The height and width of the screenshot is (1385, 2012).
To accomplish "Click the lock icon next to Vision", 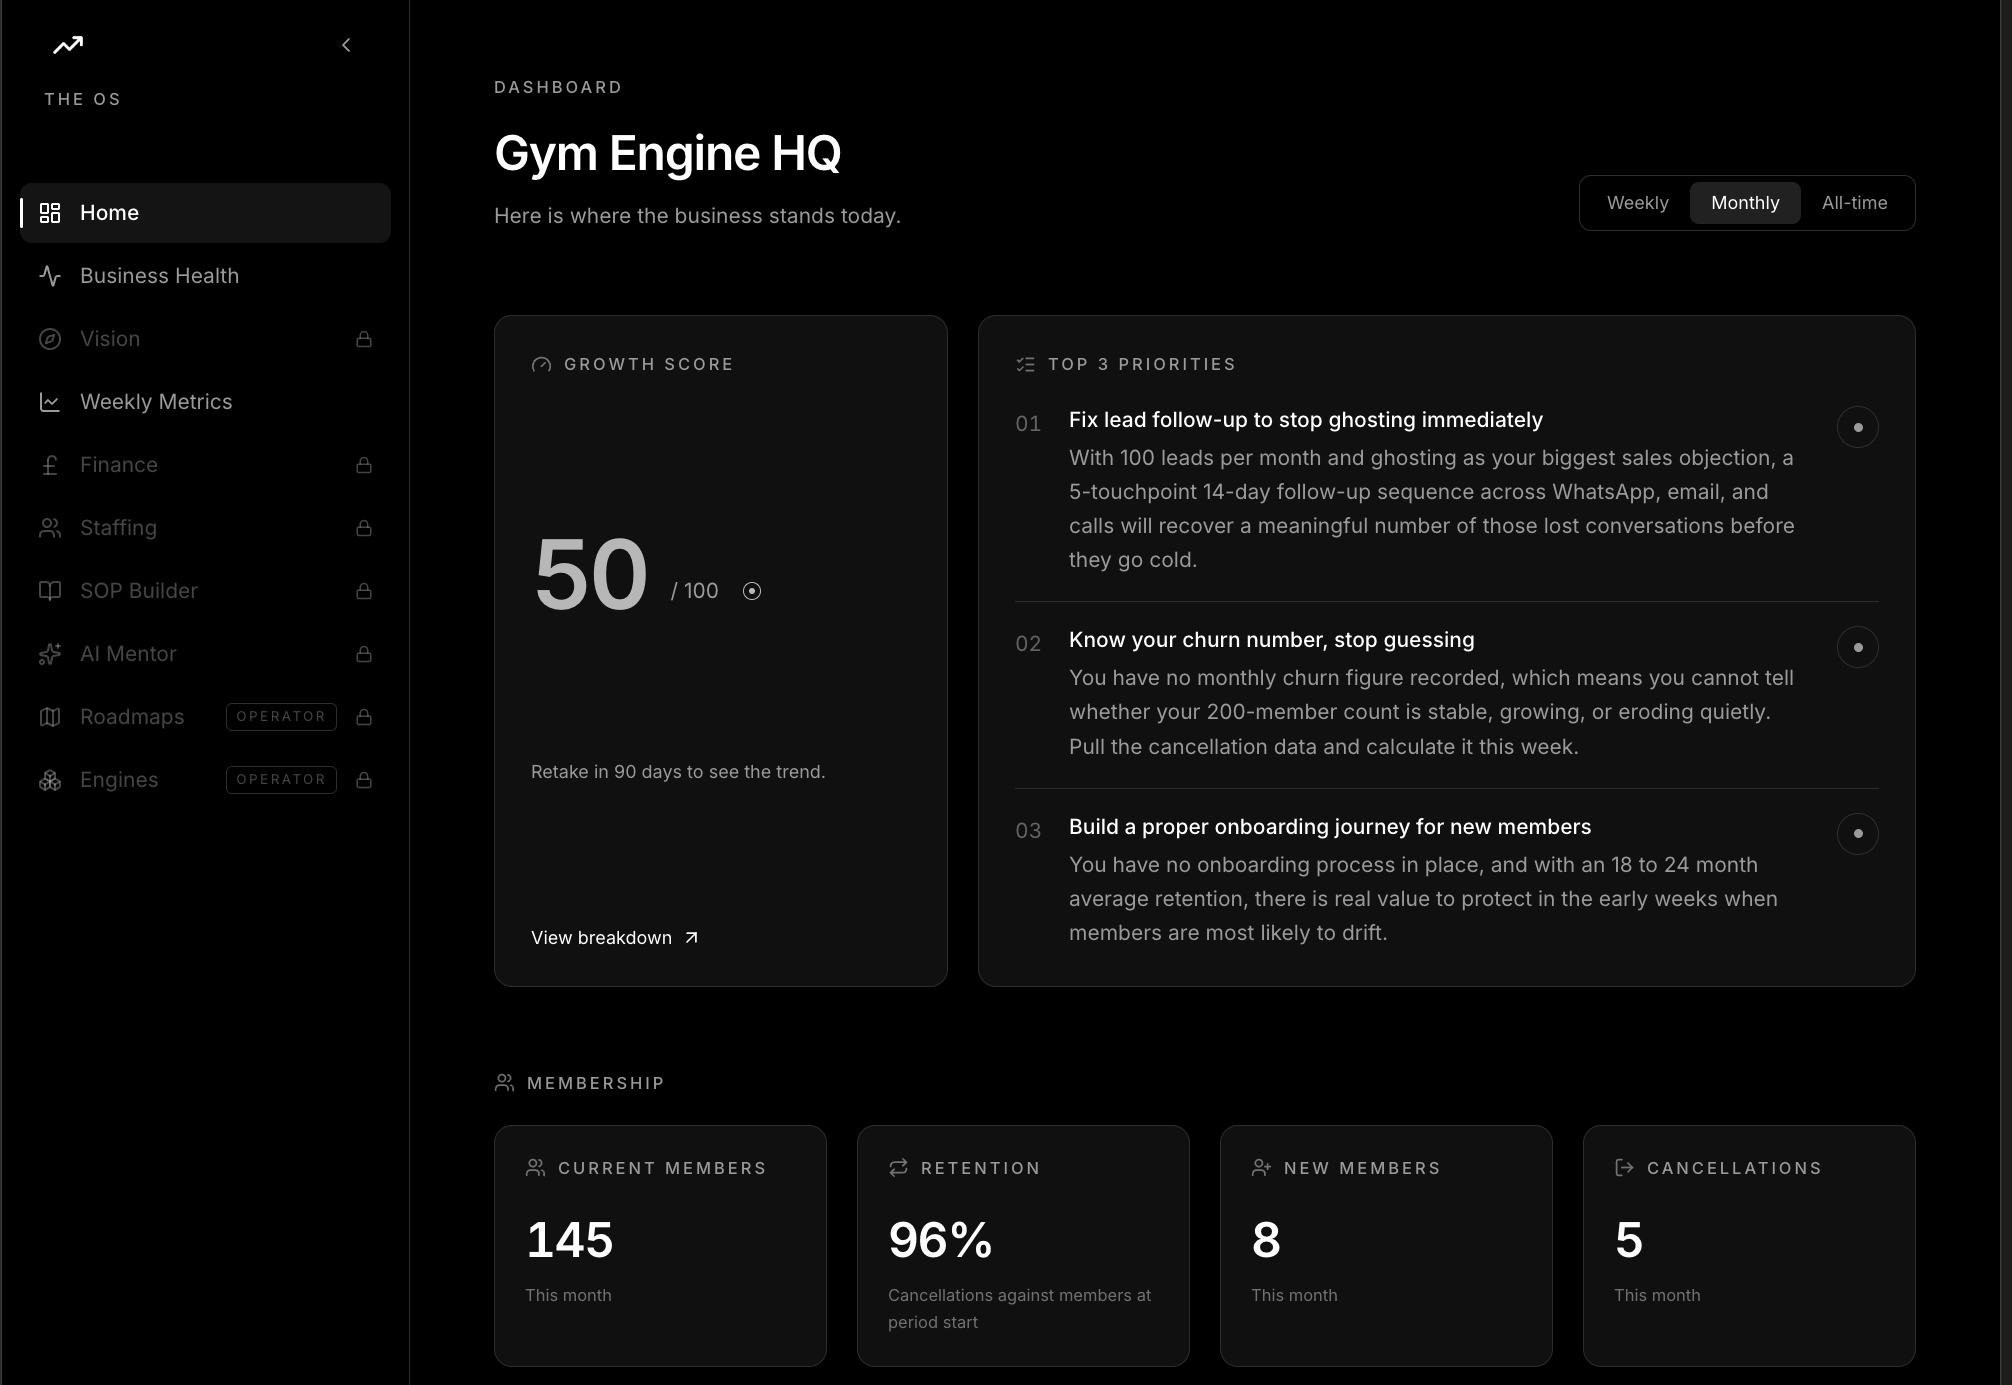I will (x=364, y=339).
